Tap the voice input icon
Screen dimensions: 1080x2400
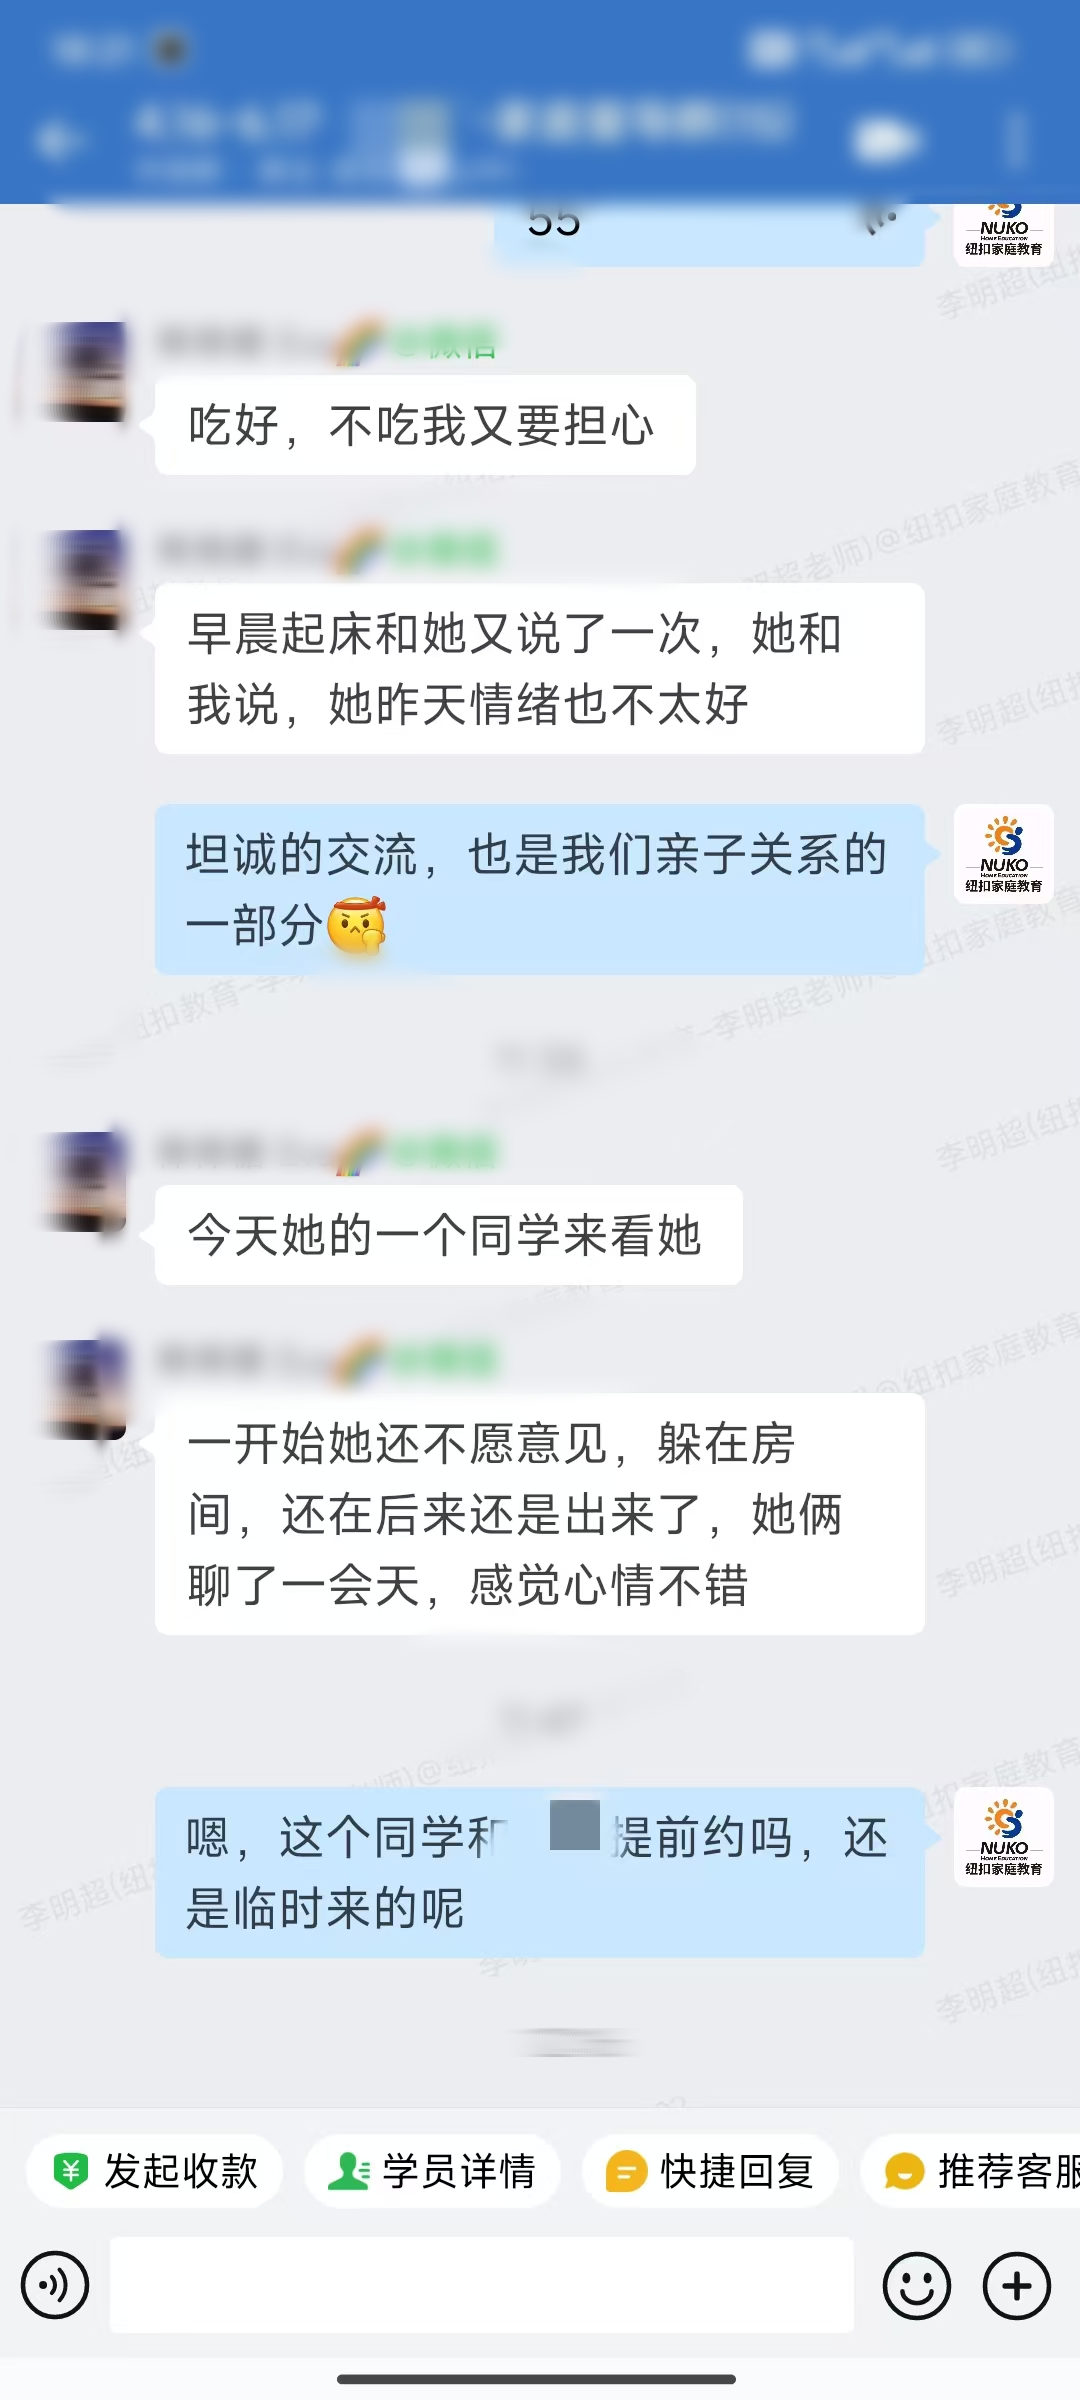(x=55, y=2286)
